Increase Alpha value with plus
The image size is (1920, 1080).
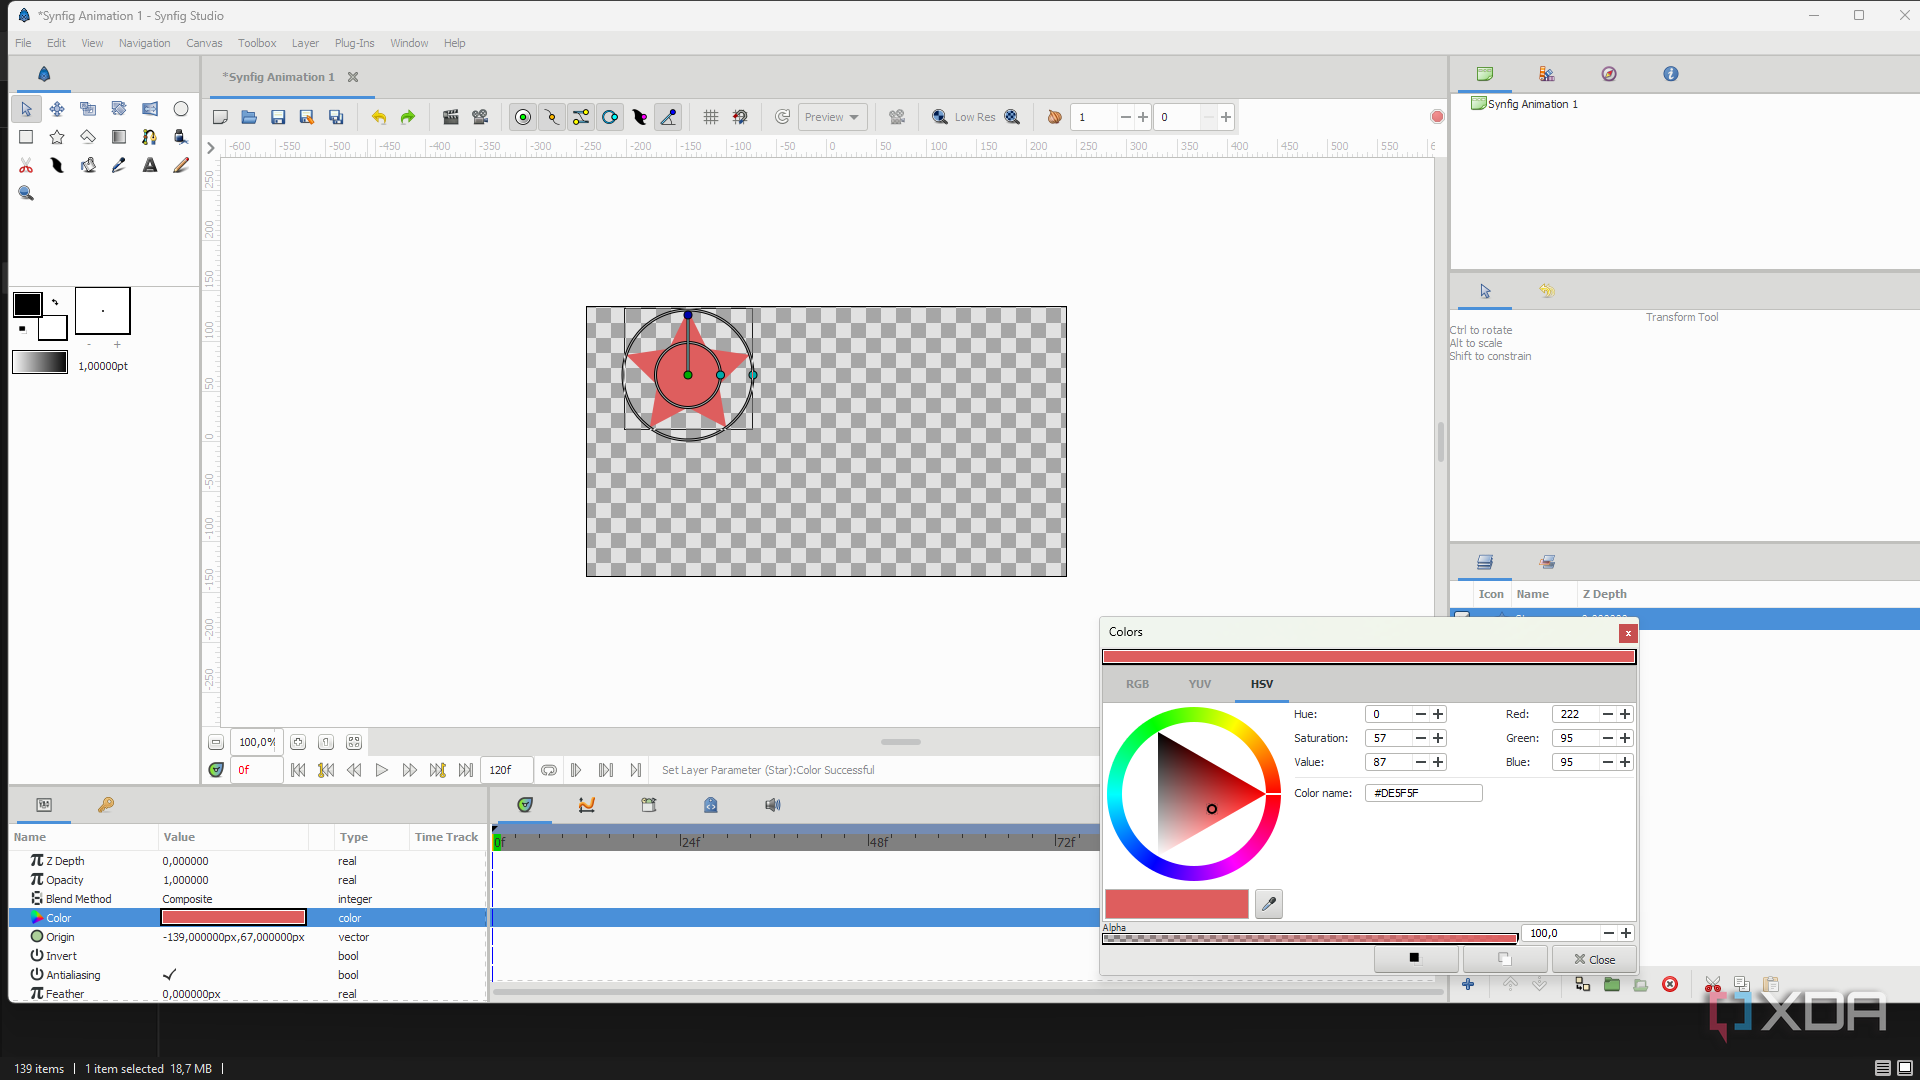pos(1626,933)
